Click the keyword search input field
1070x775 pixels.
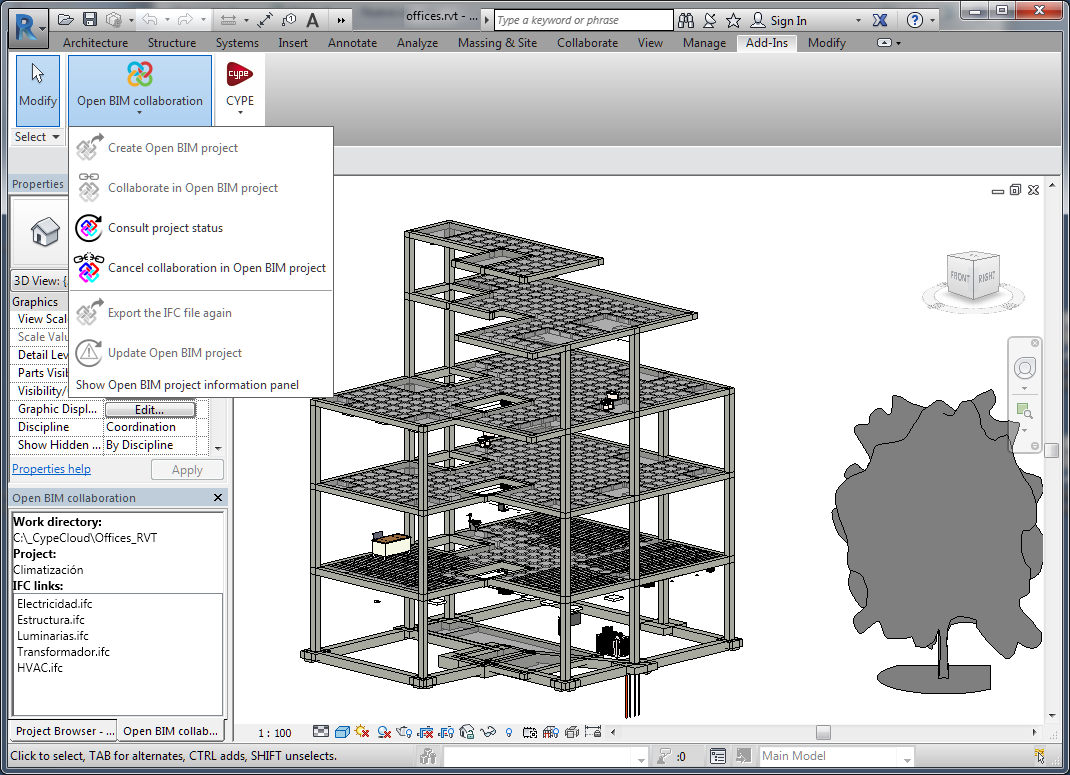coord(583,20)
